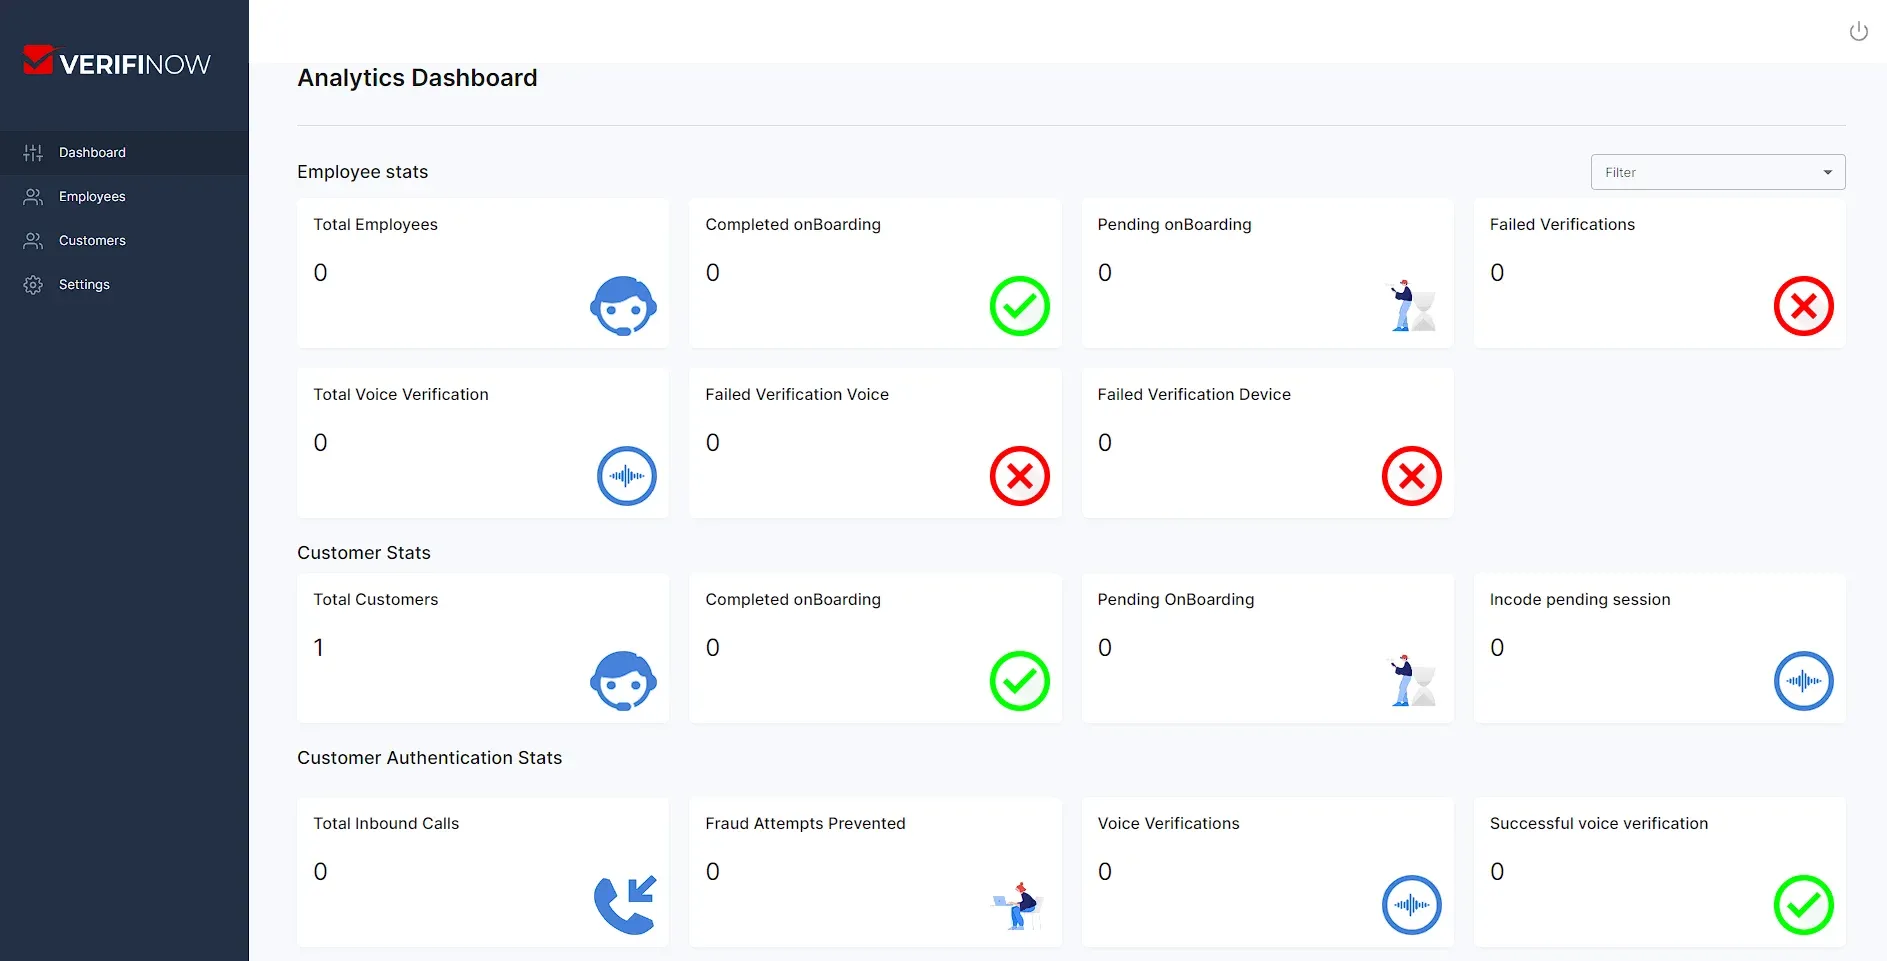The image size is (1887, 961).
Task: Click the Fraud Attempts Prevented illustration
Action: pyautogui.click(x=1019, y=906)
